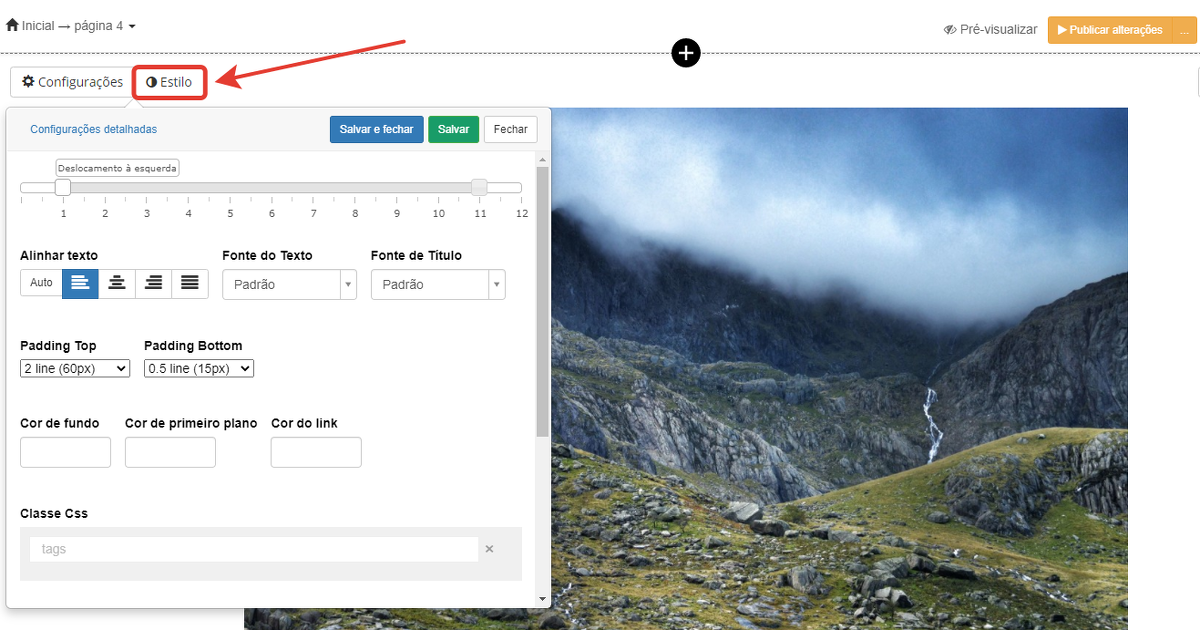Click the Cor de fundo color field
1200x630 pixels.
coord(65,453)
